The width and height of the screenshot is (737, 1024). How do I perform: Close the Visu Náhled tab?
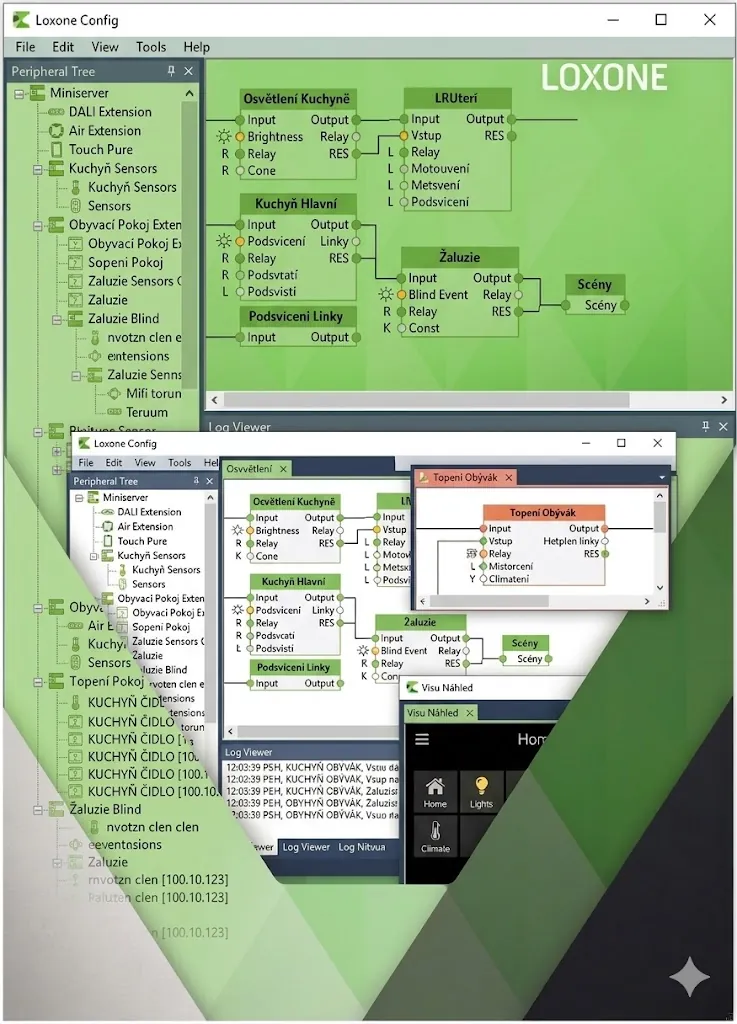click(x=469, y=712)
